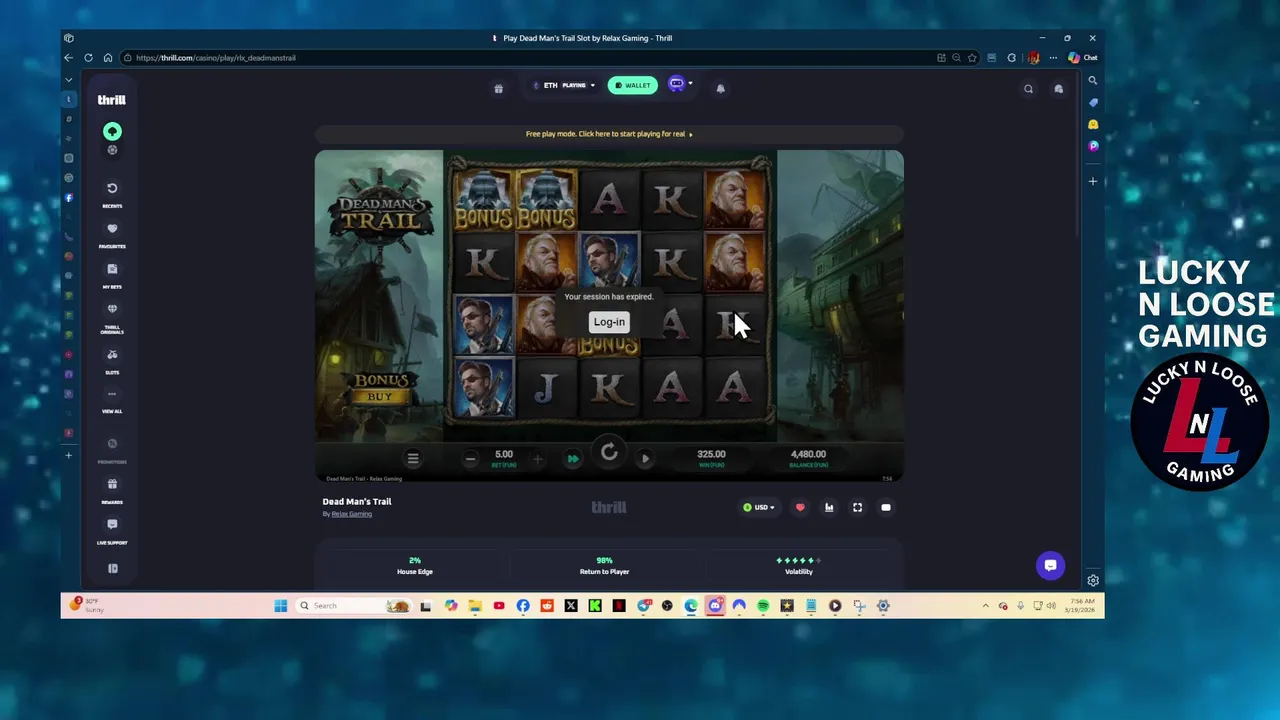Open Thrill Originals games
This screenshot has width=1280, height=720.
[112, 316]
